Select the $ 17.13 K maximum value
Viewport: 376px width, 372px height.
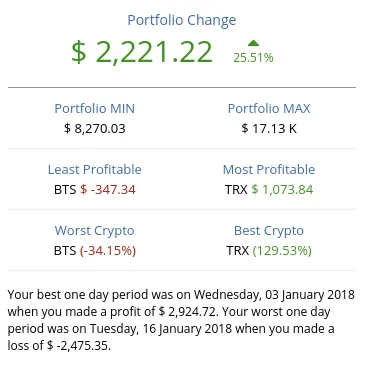click(x=269, y=128)
